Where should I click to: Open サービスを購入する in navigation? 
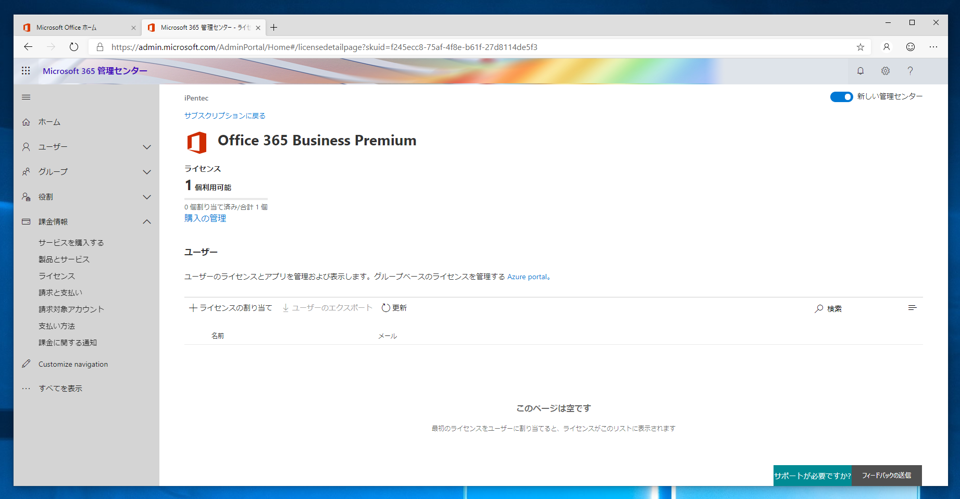[x=71, y=242]
